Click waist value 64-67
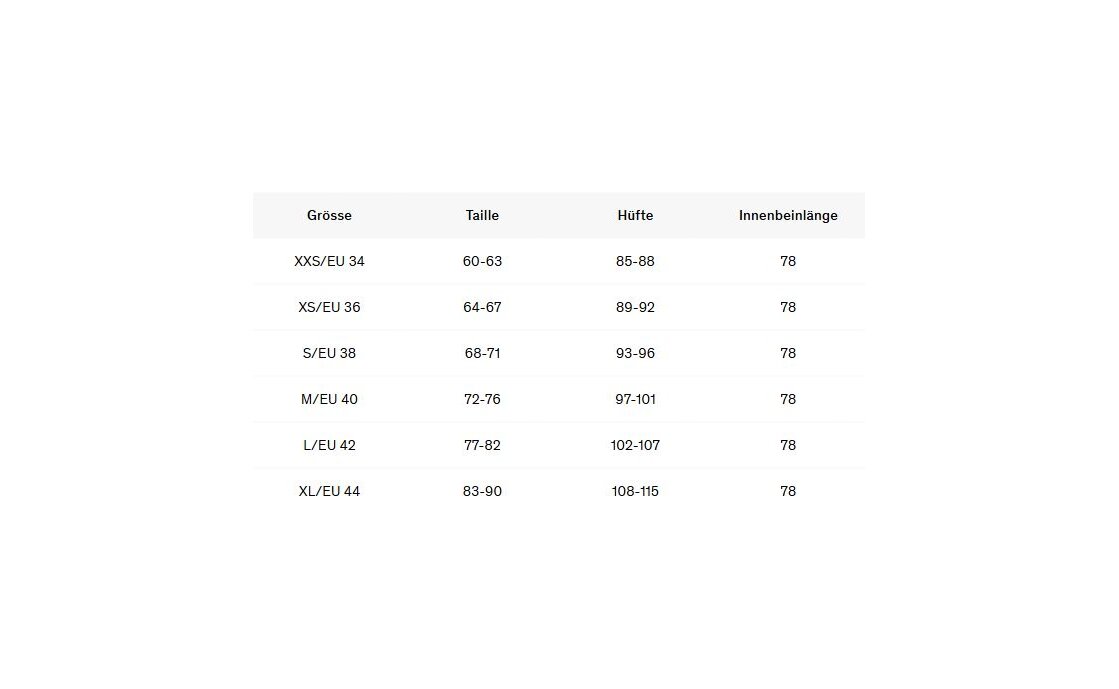 [482, 307]
